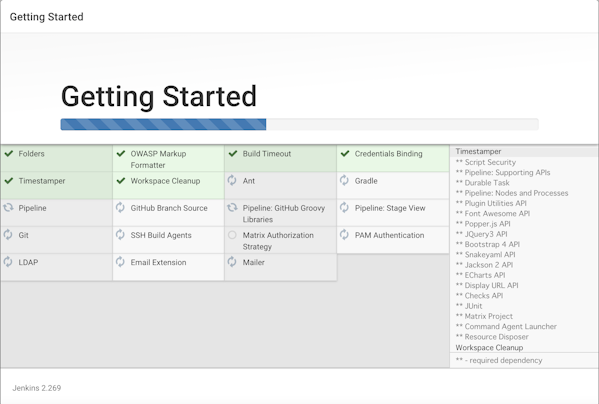Select Workspace Cleanup entry in install log
599x404 pixels.
489,347
